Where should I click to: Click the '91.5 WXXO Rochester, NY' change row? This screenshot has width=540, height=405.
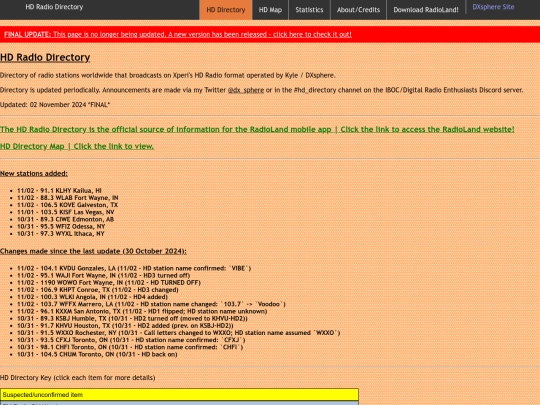pos(178,333)
